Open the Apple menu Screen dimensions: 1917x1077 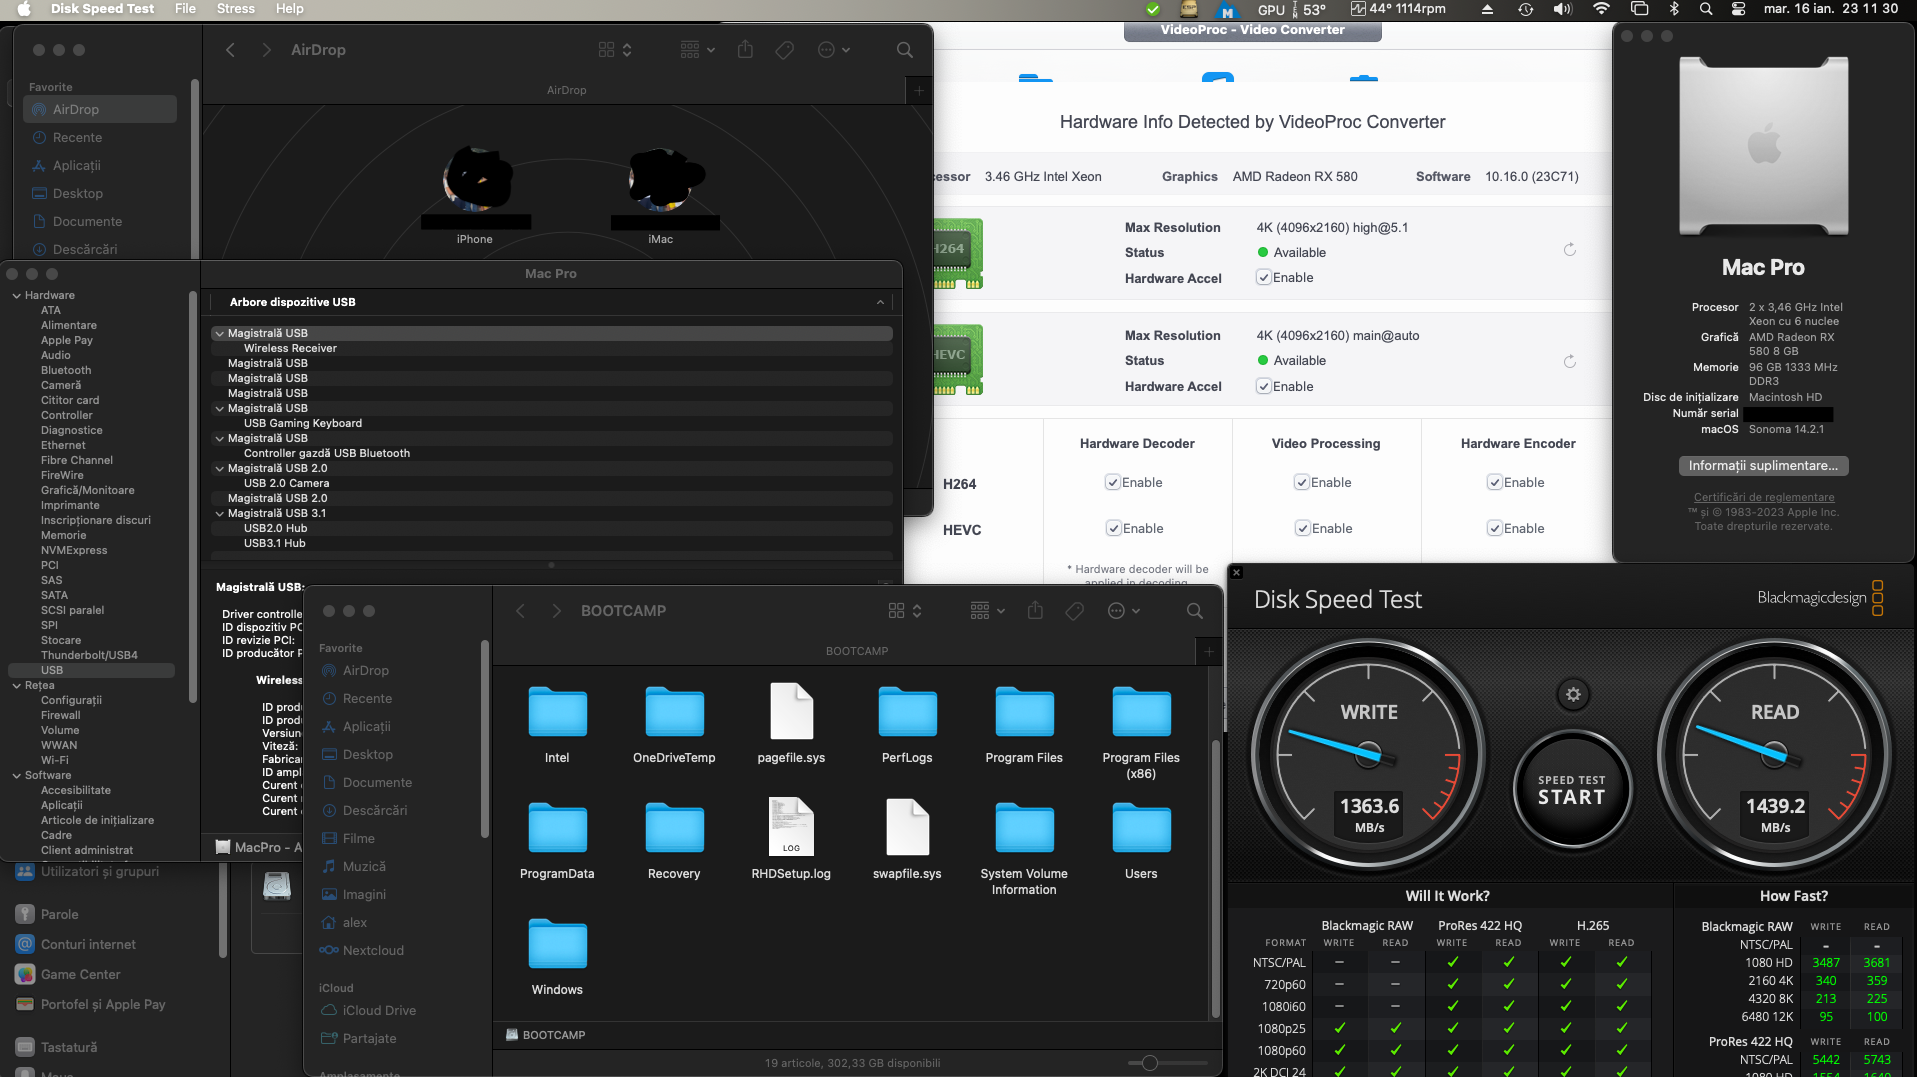[x=24, y=9]
